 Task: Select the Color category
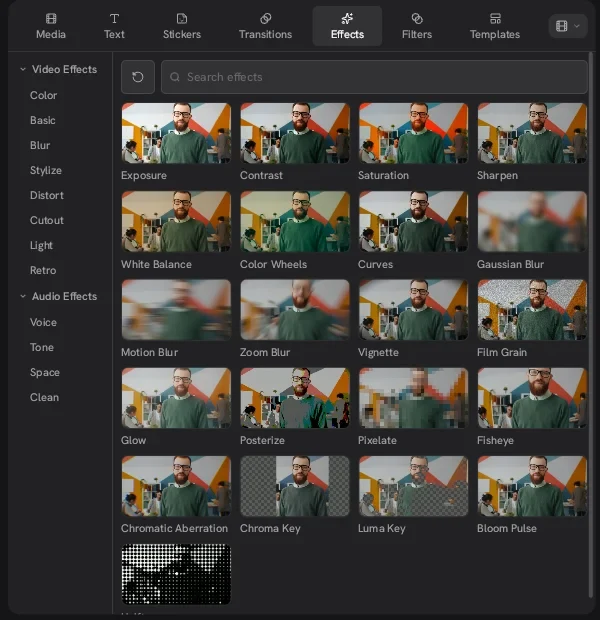point(44,95)
